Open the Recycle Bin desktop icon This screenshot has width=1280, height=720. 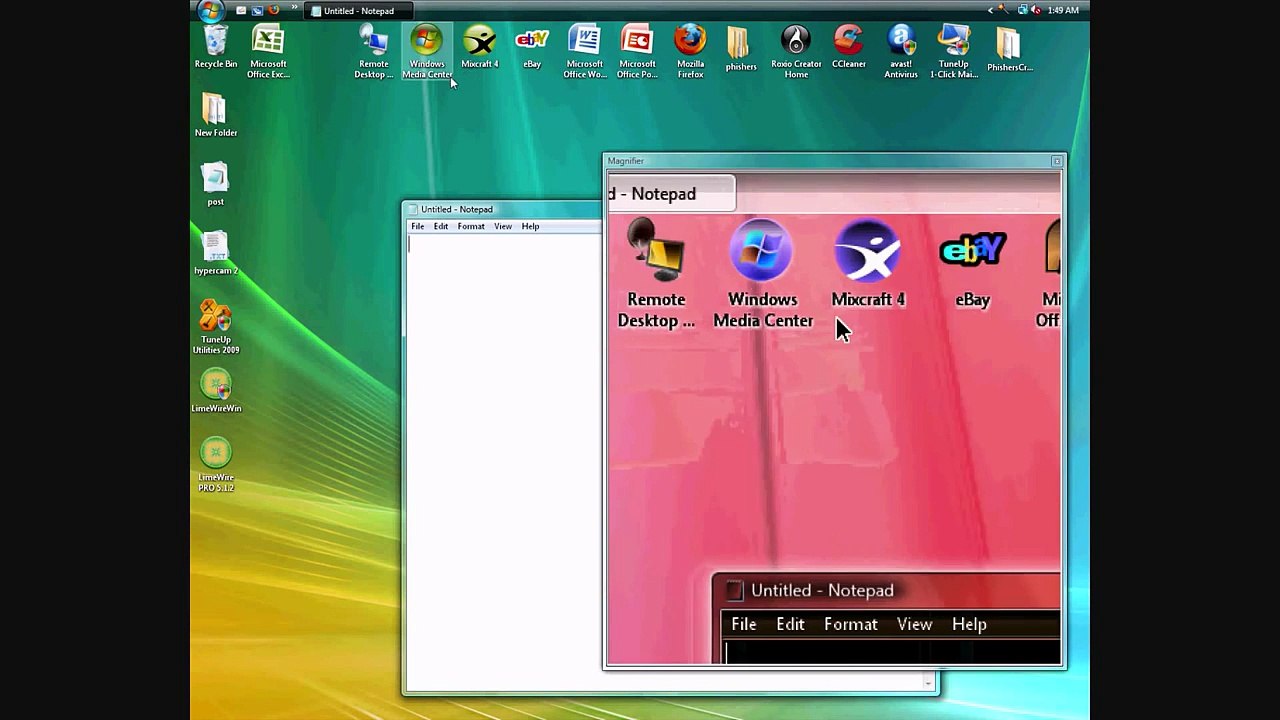click(216, 48)
